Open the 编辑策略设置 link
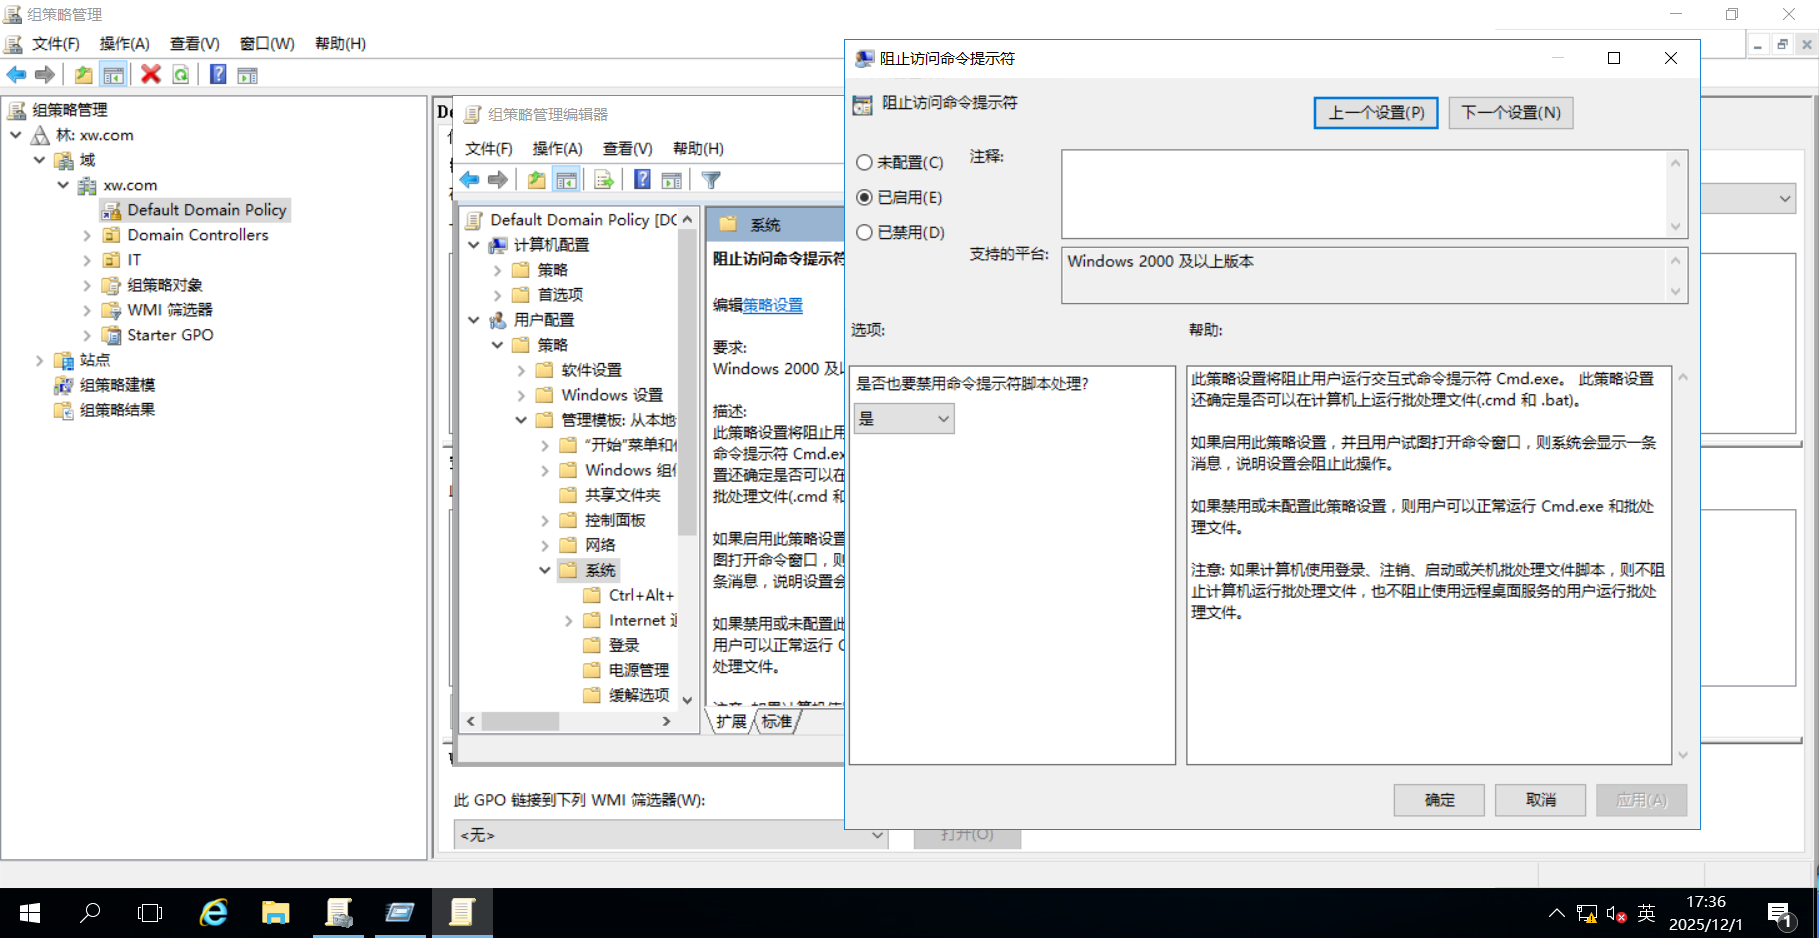This screenshot has height=938, width=1819. pyautogui.click(x=770, y=305)
